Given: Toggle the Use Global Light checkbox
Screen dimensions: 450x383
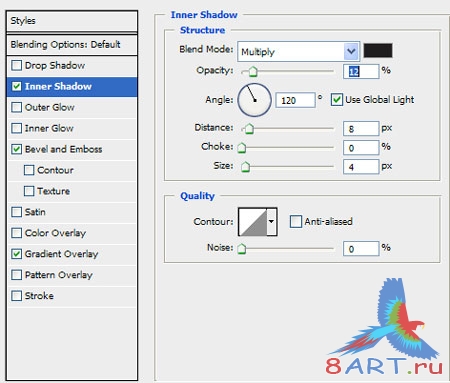Looking at the screenshot, I should pos(337,100).
